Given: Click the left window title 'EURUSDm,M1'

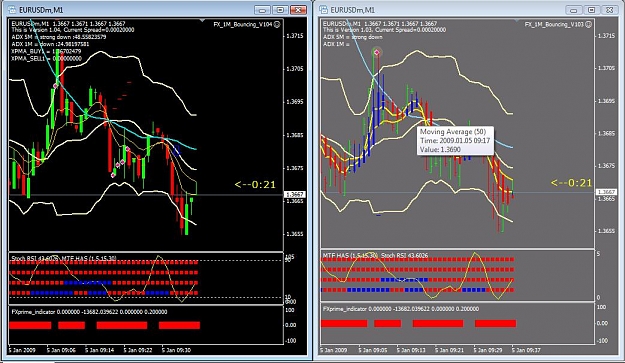Looking at the screenshot, I should point(41,10).
